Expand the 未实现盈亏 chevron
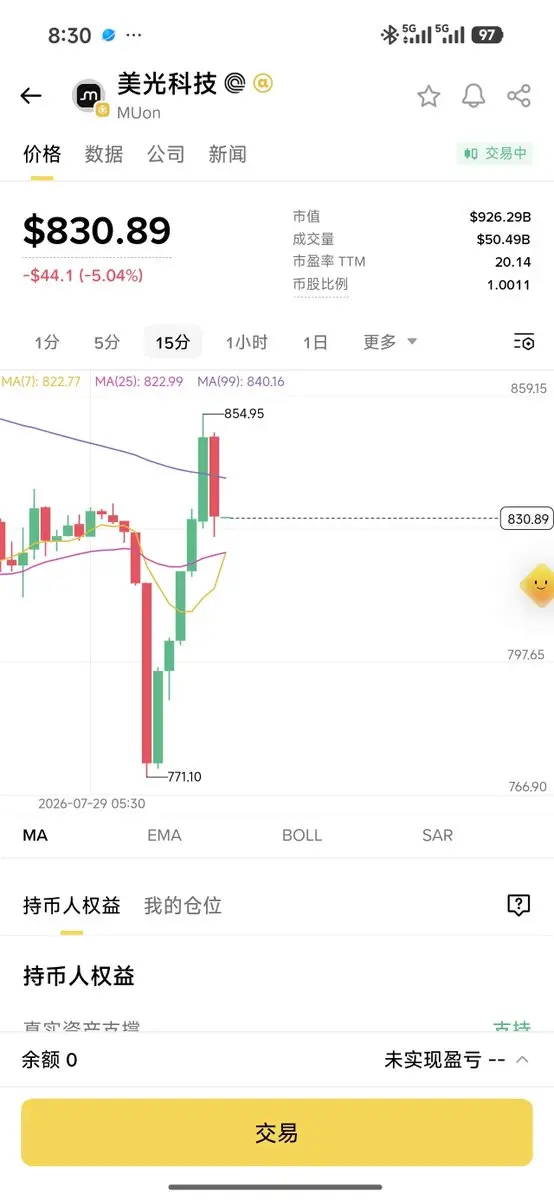The height and width of the screenshot is (1200, 554). tap(522, 1060)
